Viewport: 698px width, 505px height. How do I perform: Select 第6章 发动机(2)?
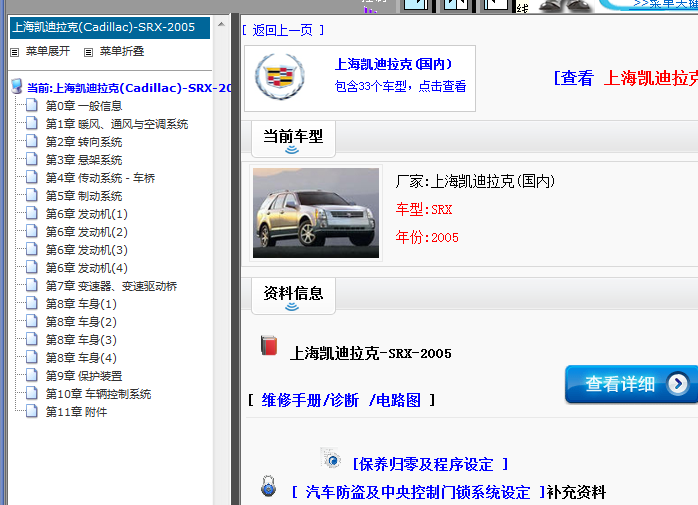(87, 232)
